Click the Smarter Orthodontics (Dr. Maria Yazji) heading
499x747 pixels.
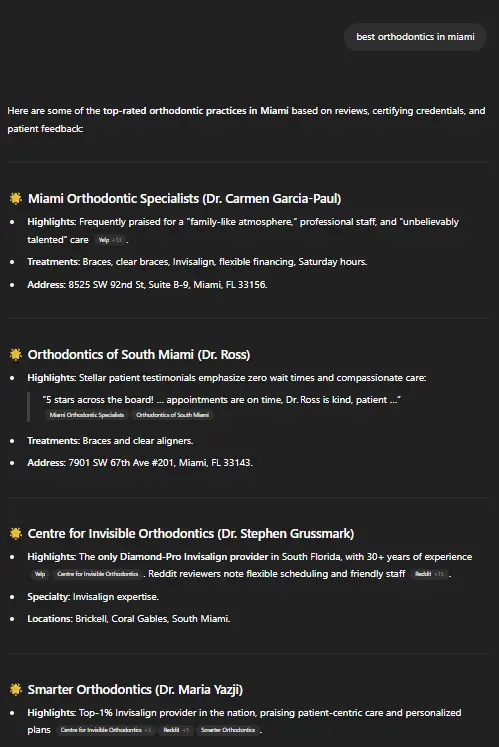[x=135, y=690]
